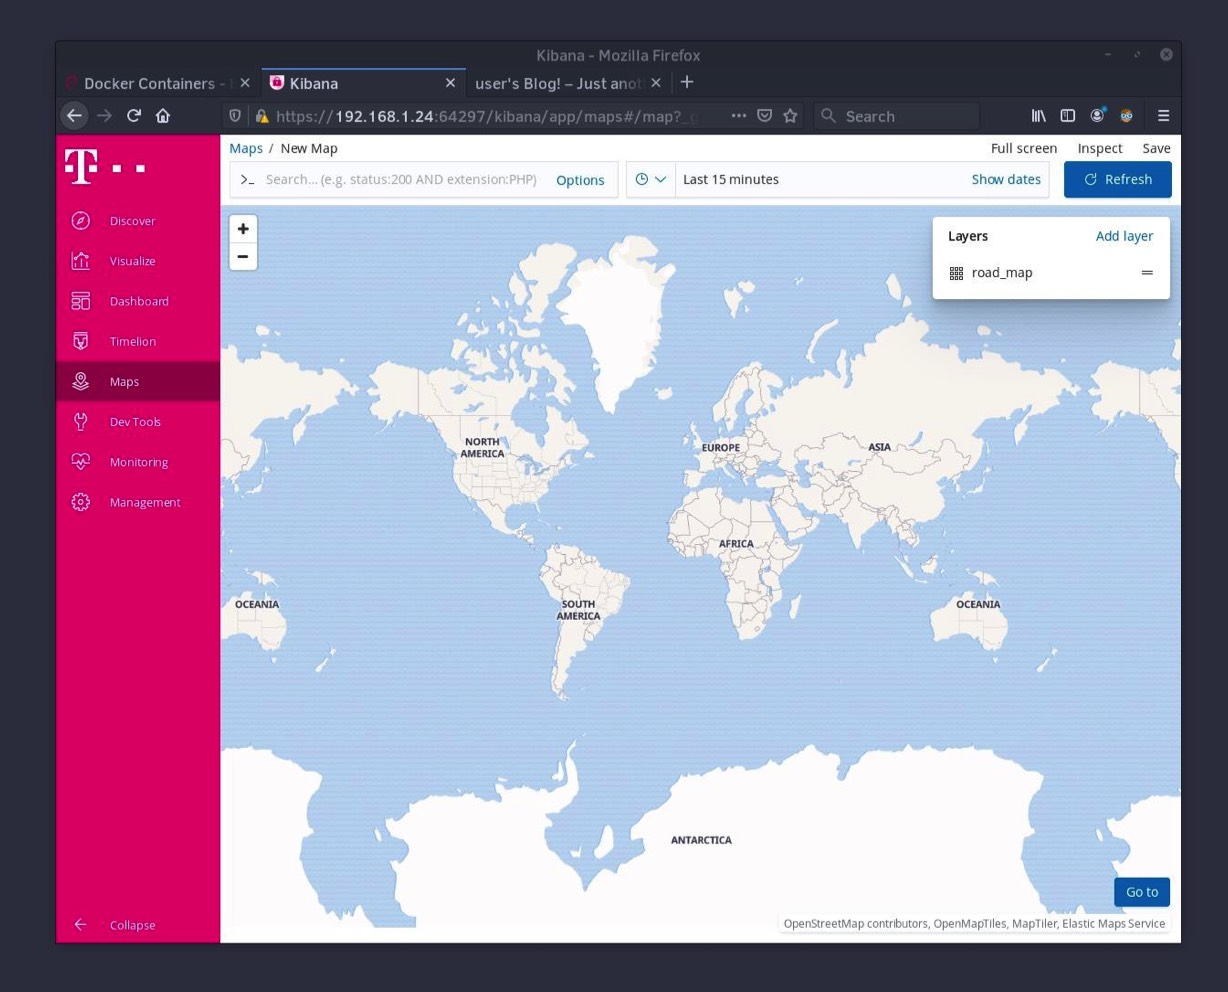
Task: Focus the Firefox address bar URL
Action: [x=488, y=116]
